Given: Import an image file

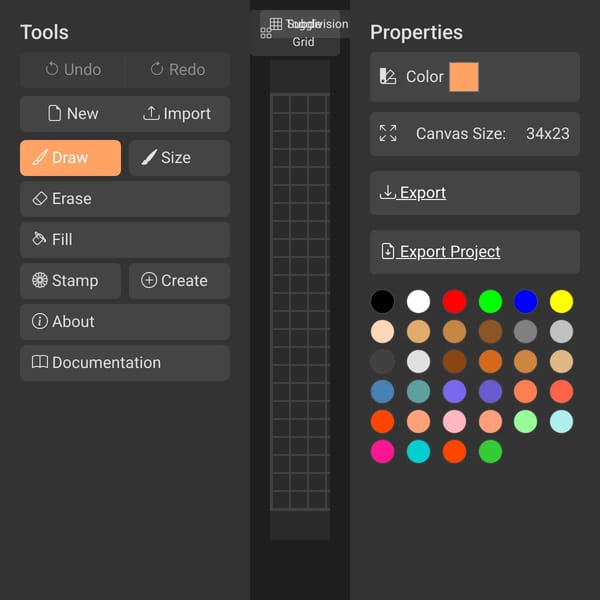Looking at the screenshot, I should (178, 114).
